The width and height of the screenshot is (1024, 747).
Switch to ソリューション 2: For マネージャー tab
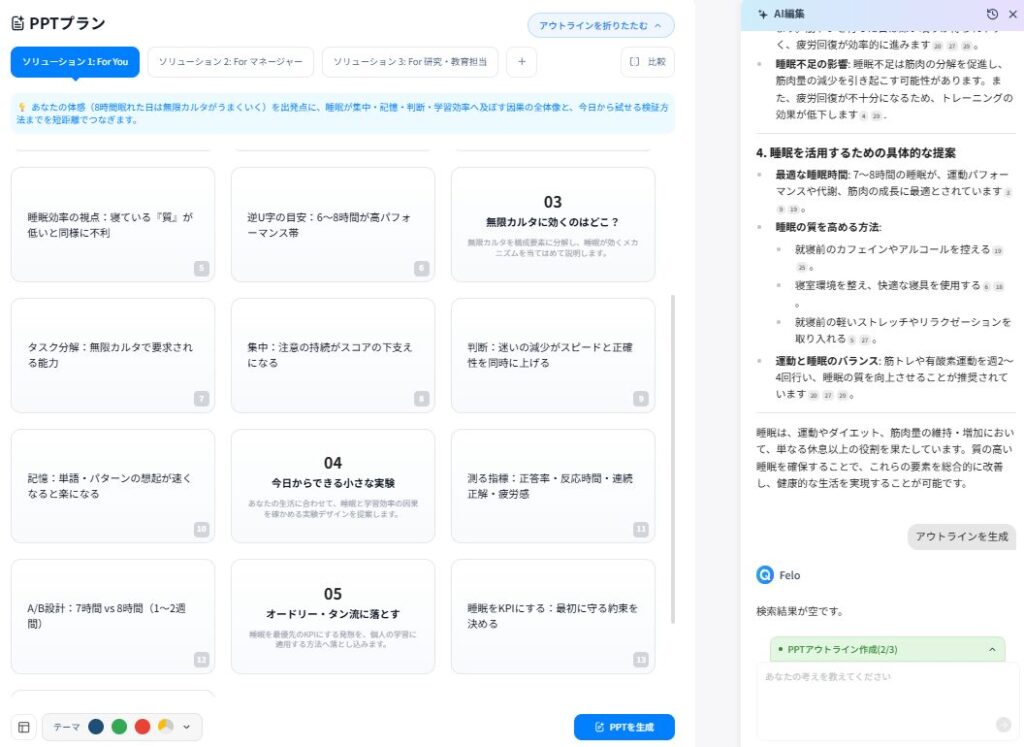pyautogui.click(x=231, y=62)
